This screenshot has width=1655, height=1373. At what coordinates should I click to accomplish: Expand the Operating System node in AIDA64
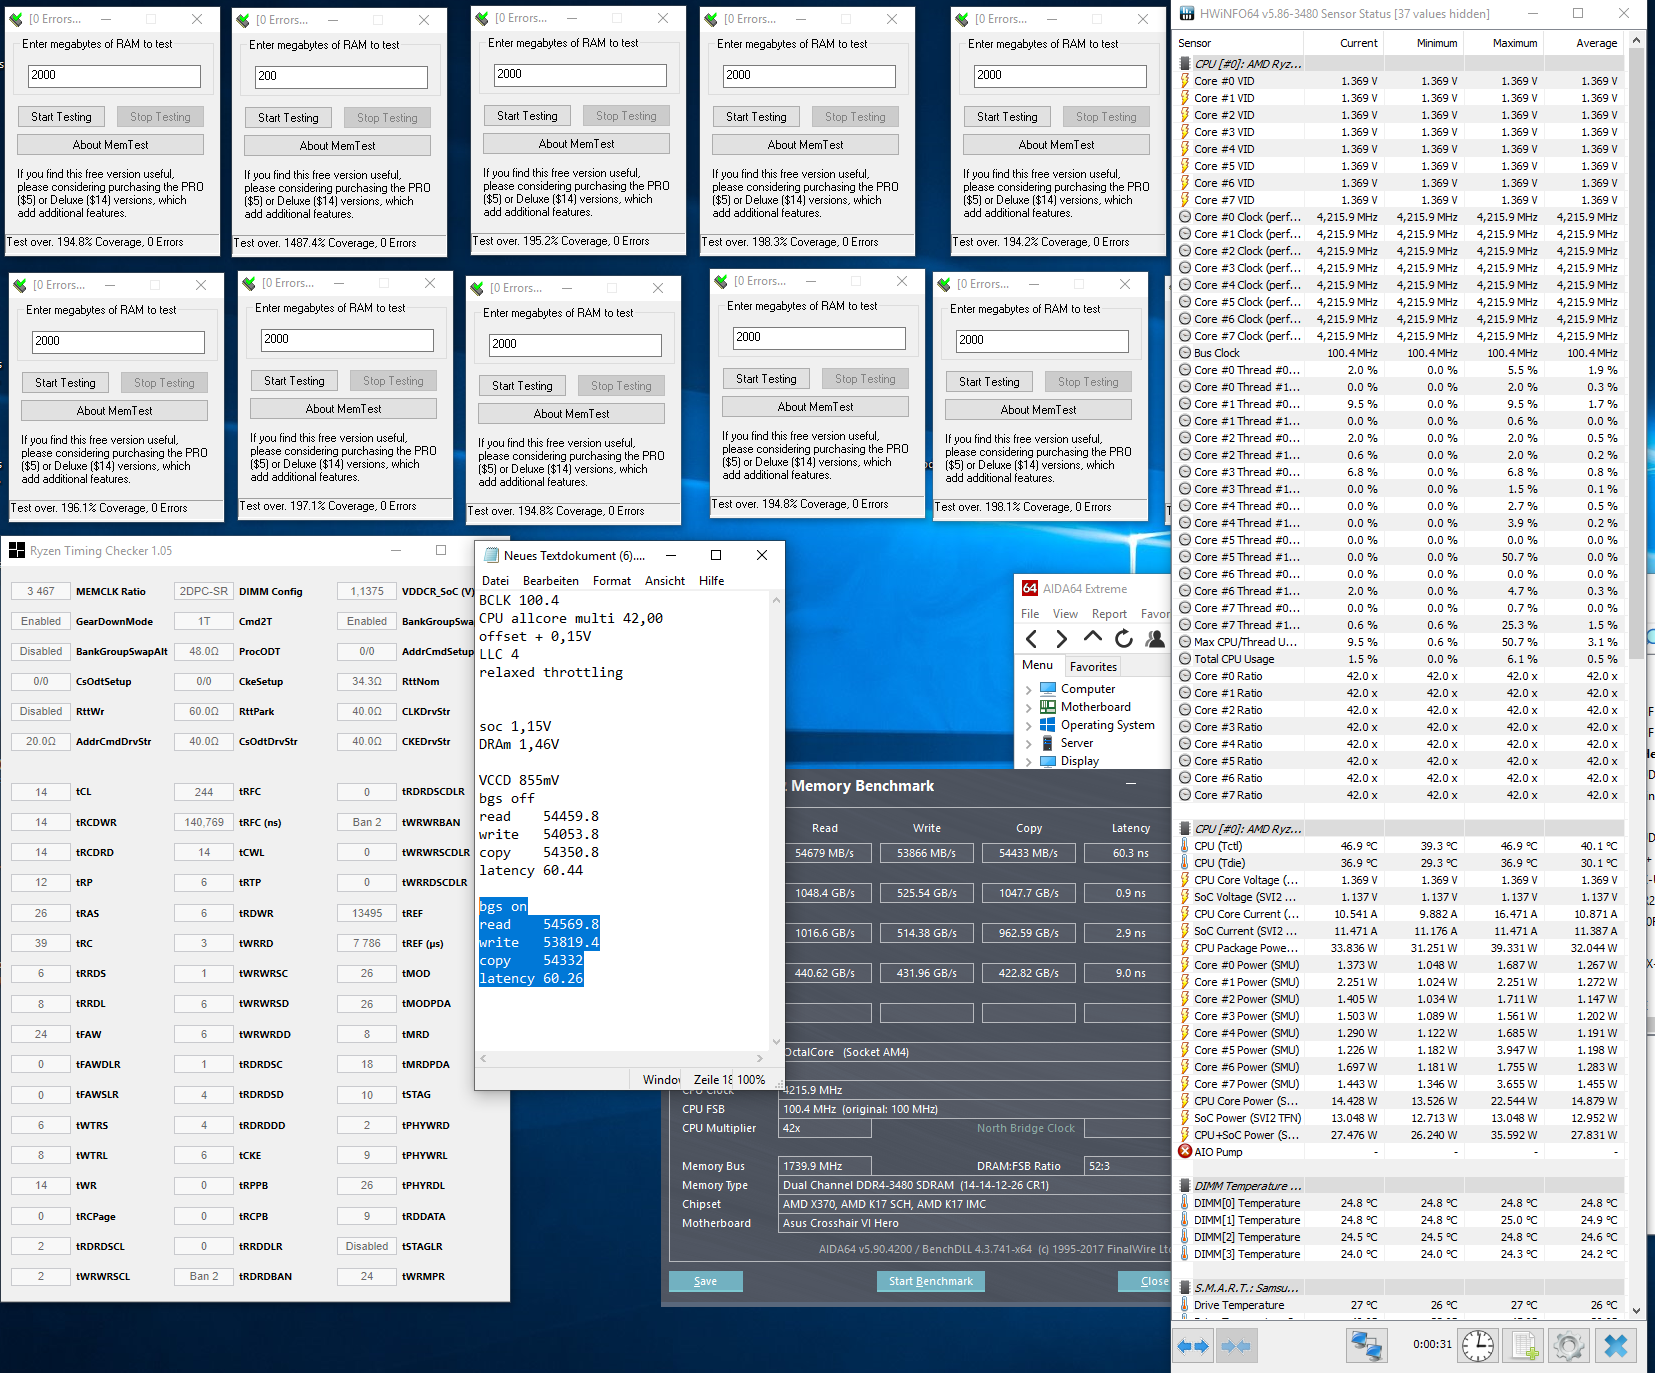(1028, 725)
